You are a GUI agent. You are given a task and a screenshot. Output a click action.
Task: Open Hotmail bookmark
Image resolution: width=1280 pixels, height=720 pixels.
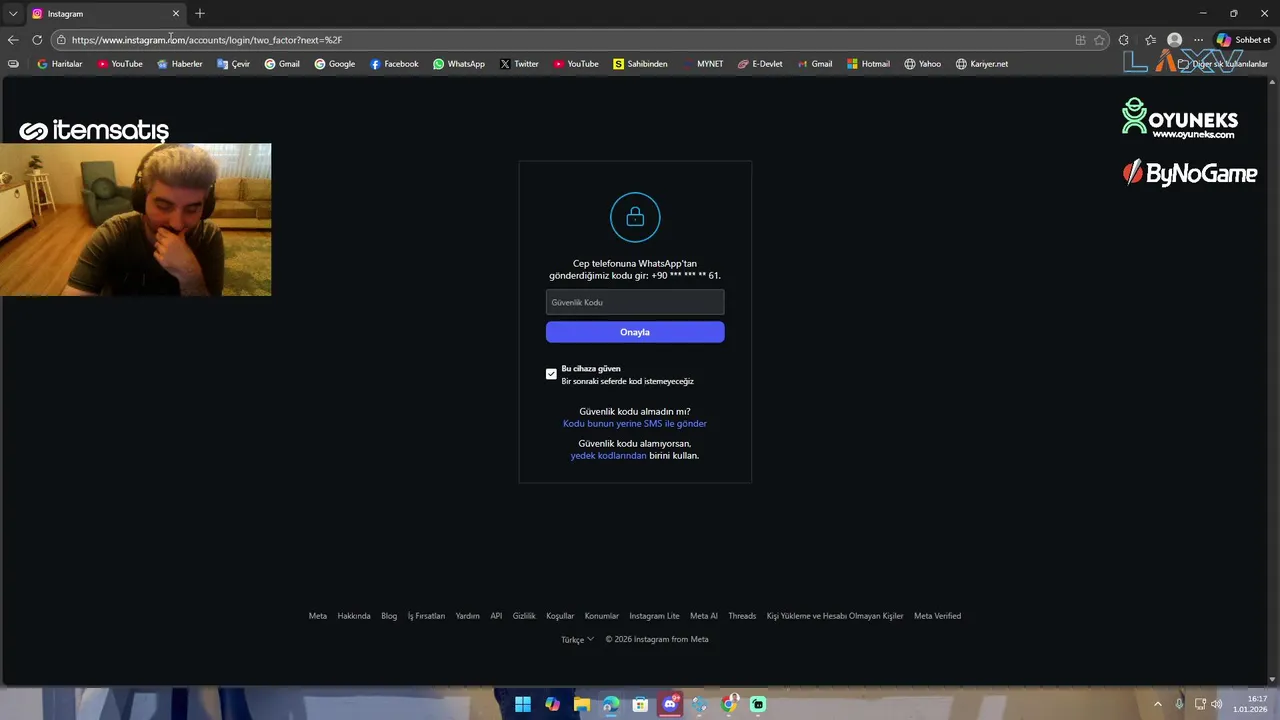(x=868, y=64)
